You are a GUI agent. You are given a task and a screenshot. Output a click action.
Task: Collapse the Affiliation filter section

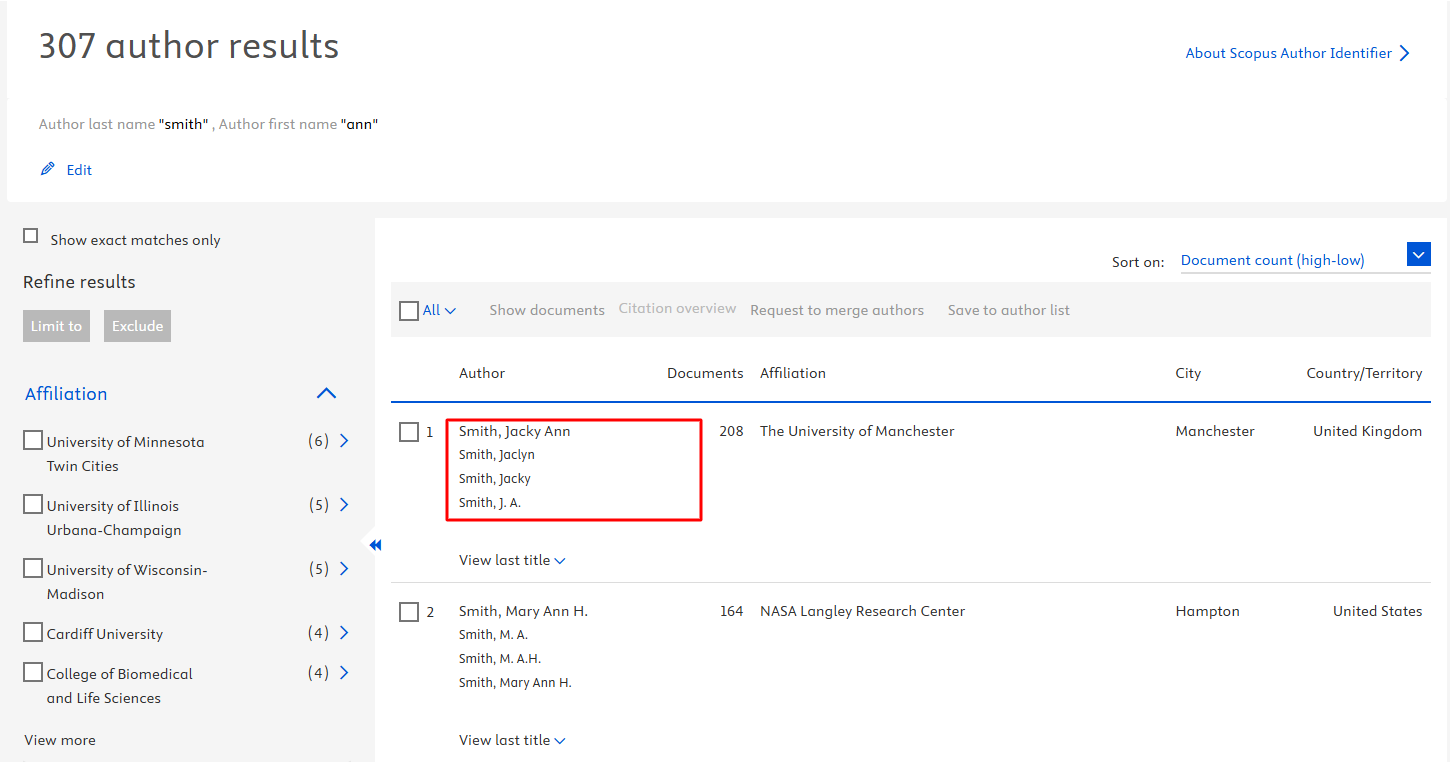(x=326, y=394)
